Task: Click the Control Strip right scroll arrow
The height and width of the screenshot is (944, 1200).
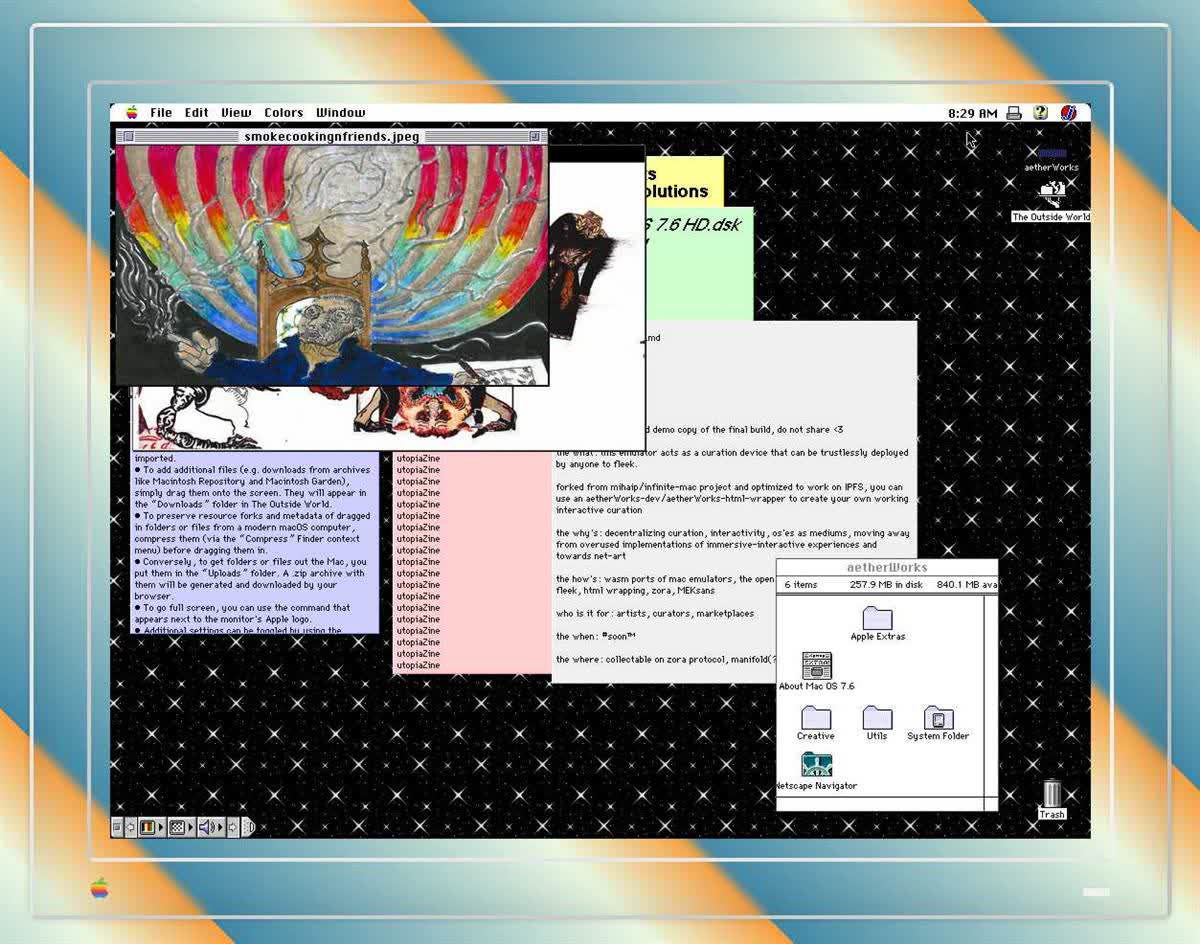Action: point(232,827)
